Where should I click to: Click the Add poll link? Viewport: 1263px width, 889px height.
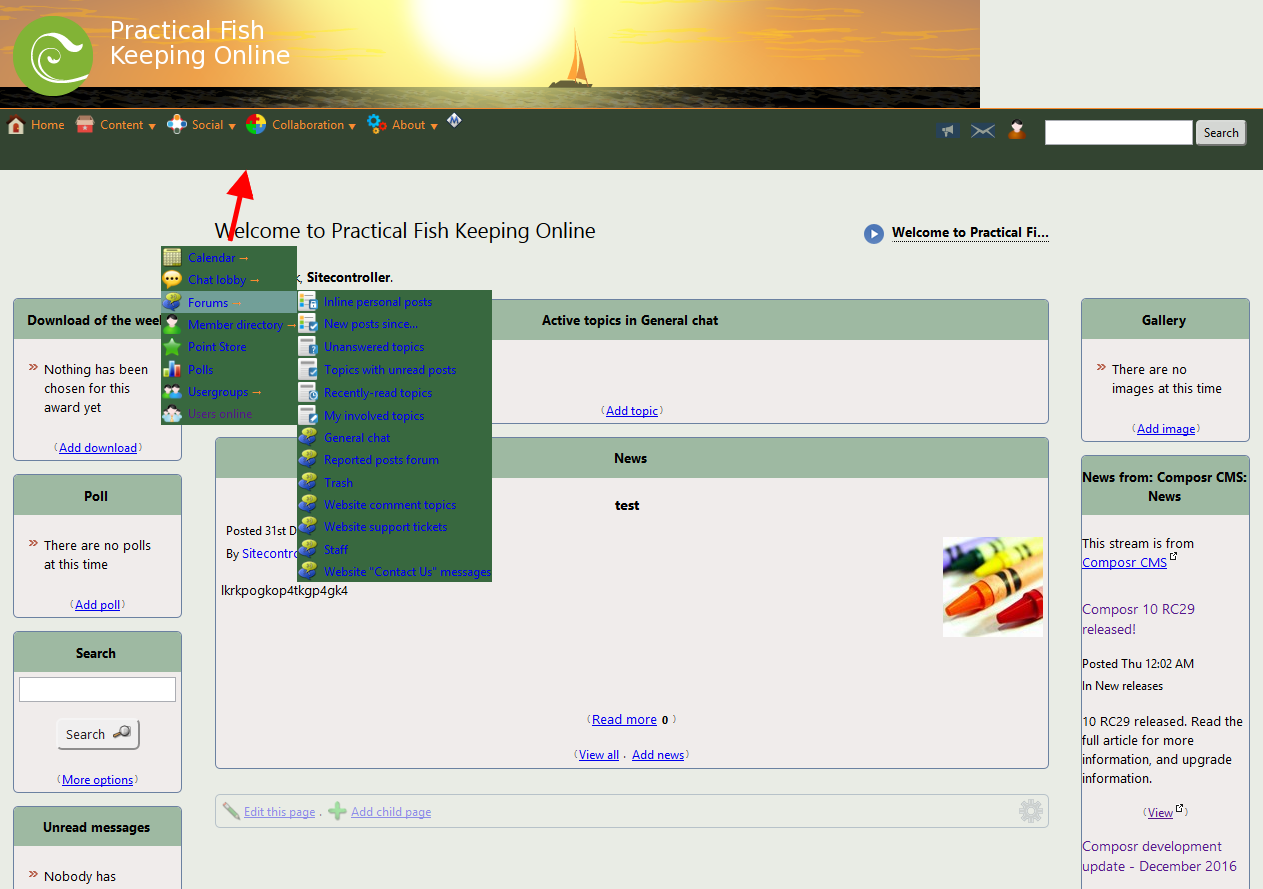coord(97,605)
